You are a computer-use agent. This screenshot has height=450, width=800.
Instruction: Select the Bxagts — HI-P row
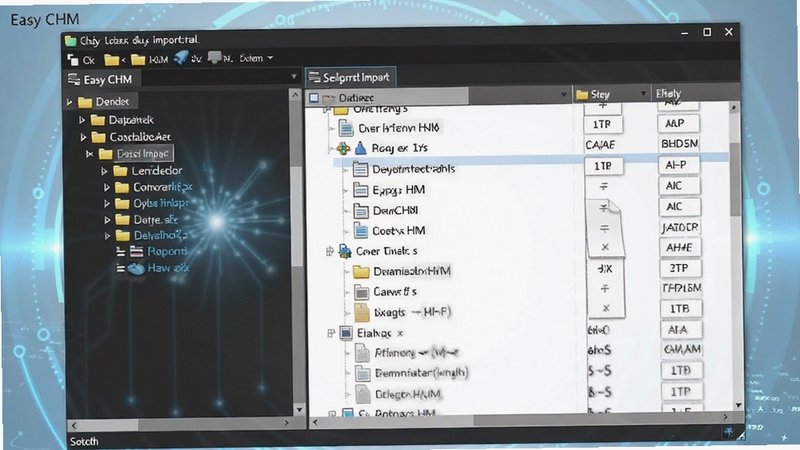pyautogui.click(x=403, y=312)
